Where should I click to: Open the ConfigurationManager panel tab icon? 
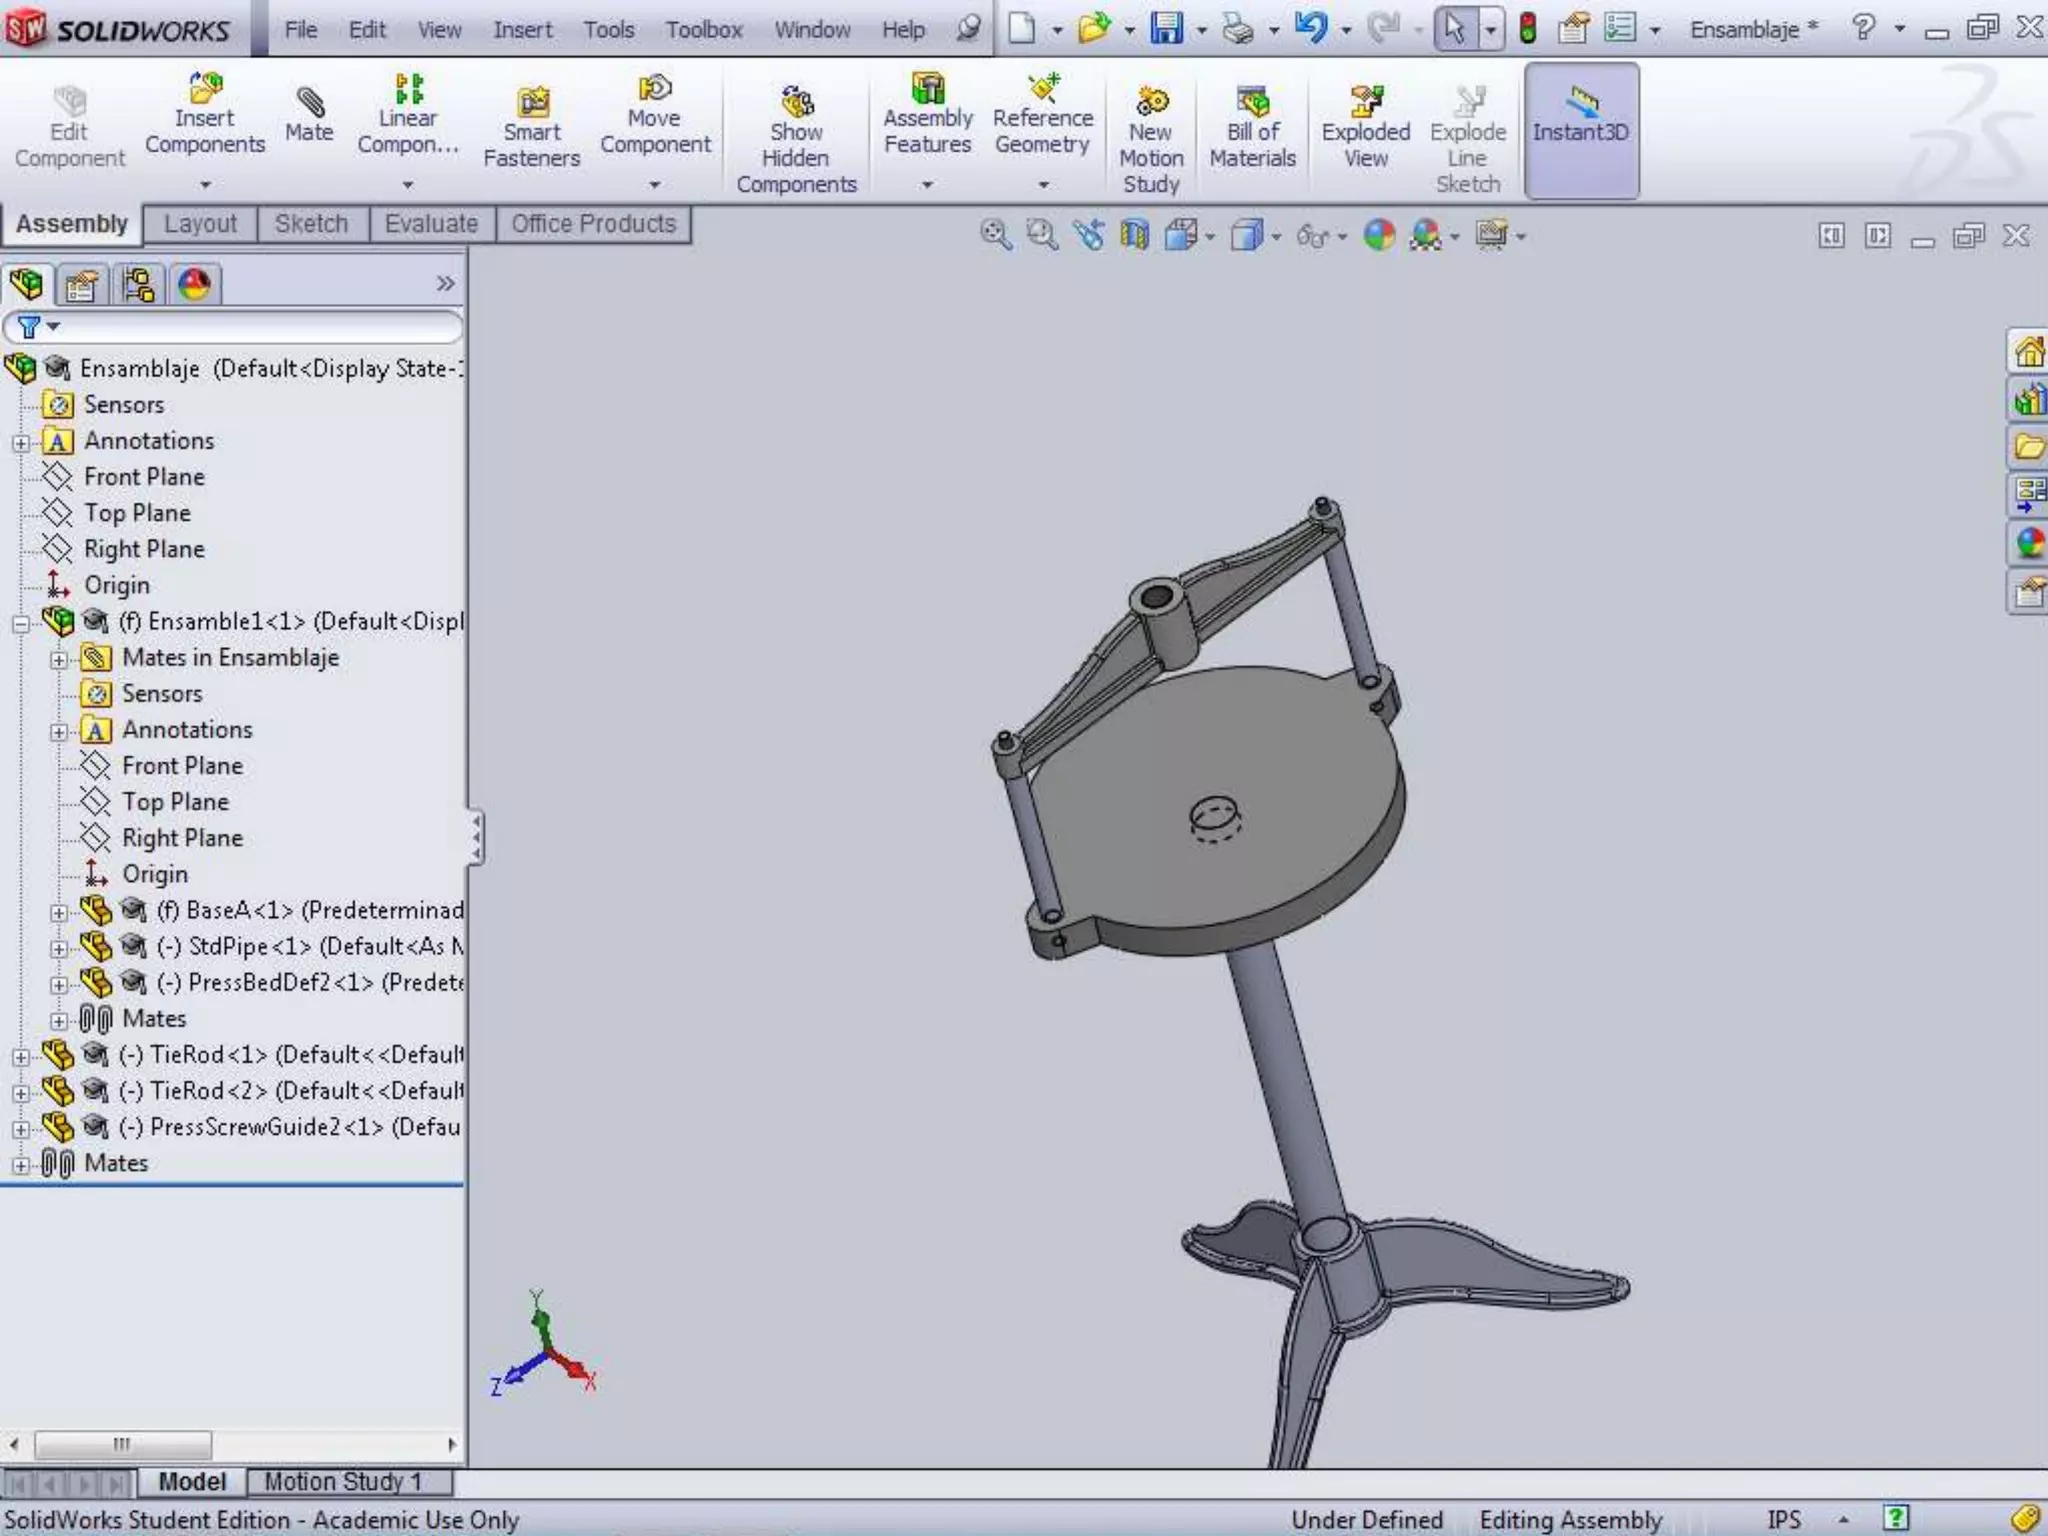[138, 286]
